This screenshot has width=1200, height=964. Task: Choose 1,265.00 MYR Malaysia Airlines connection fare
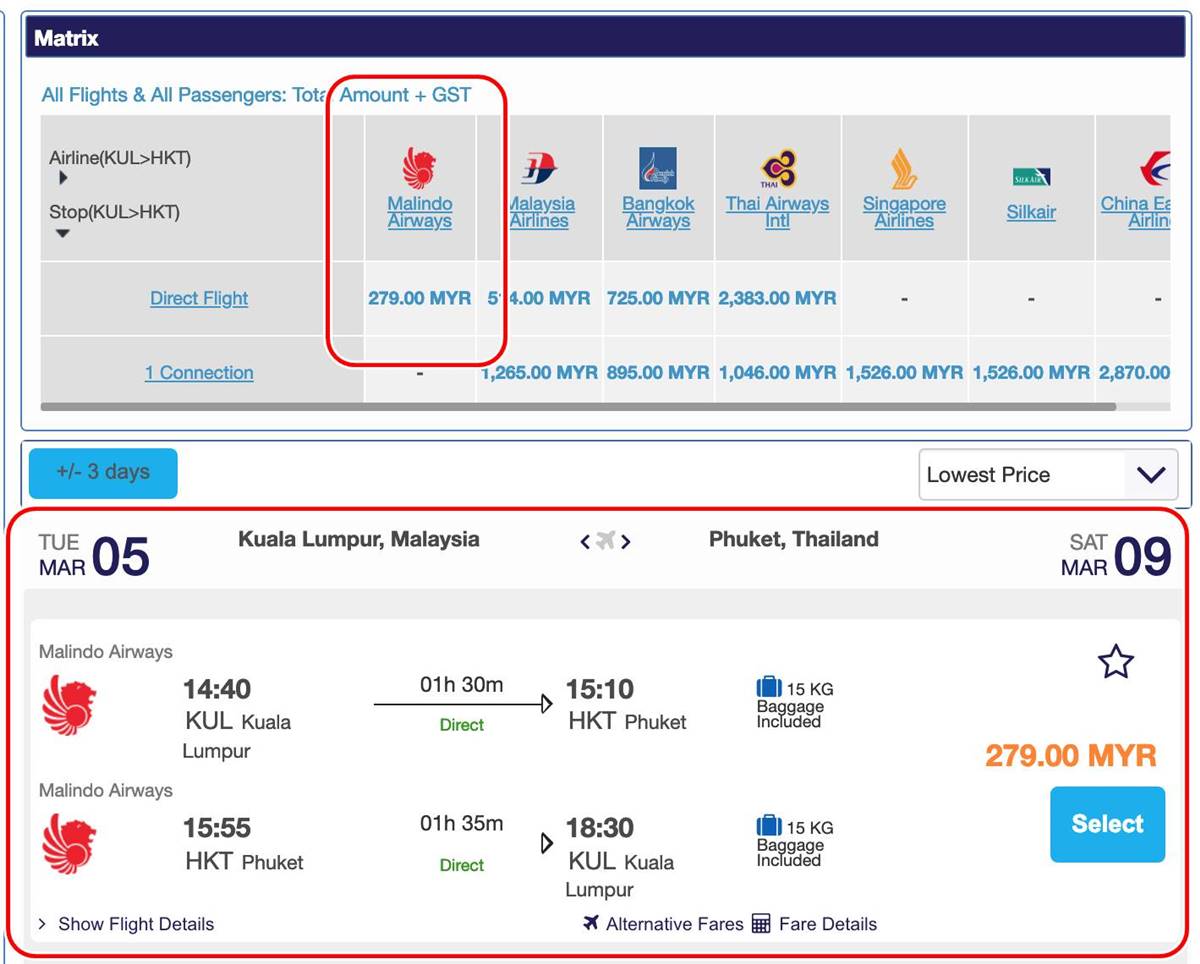coord(539,372)
